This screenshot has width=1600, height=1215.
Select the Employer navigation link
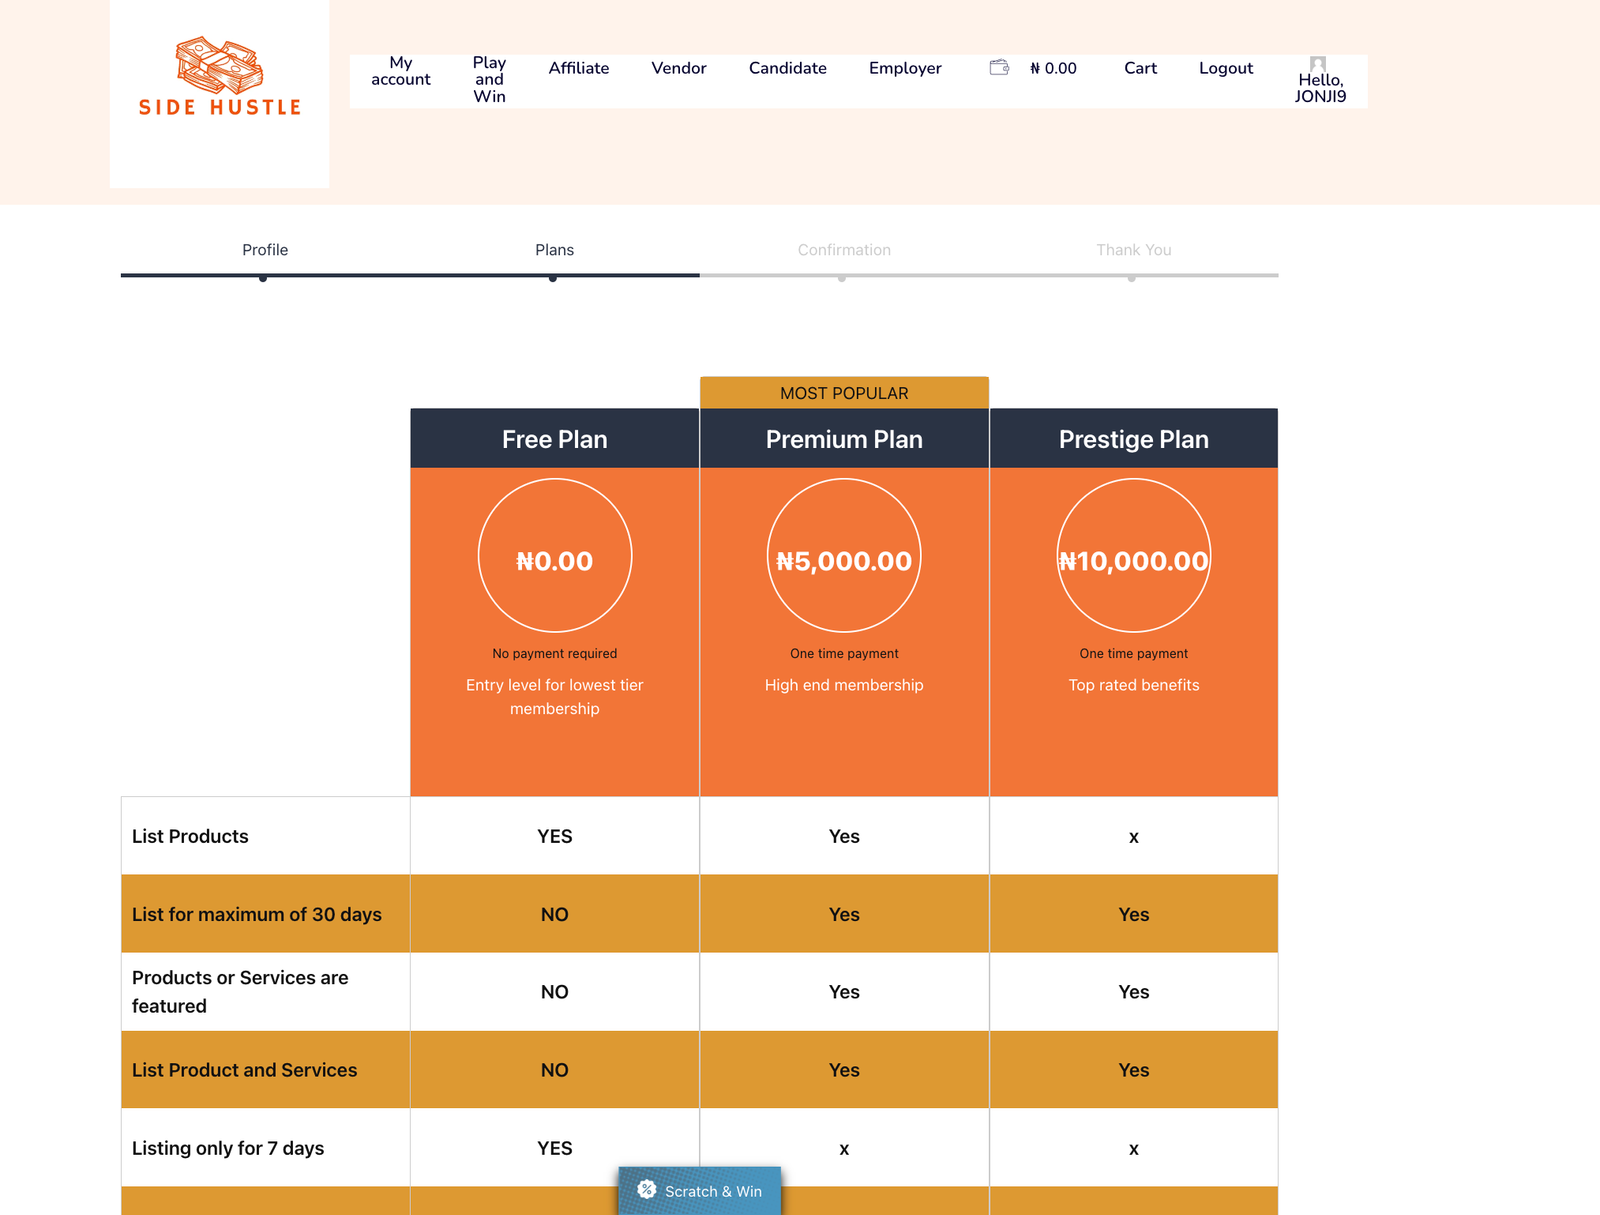coord(904,68)
